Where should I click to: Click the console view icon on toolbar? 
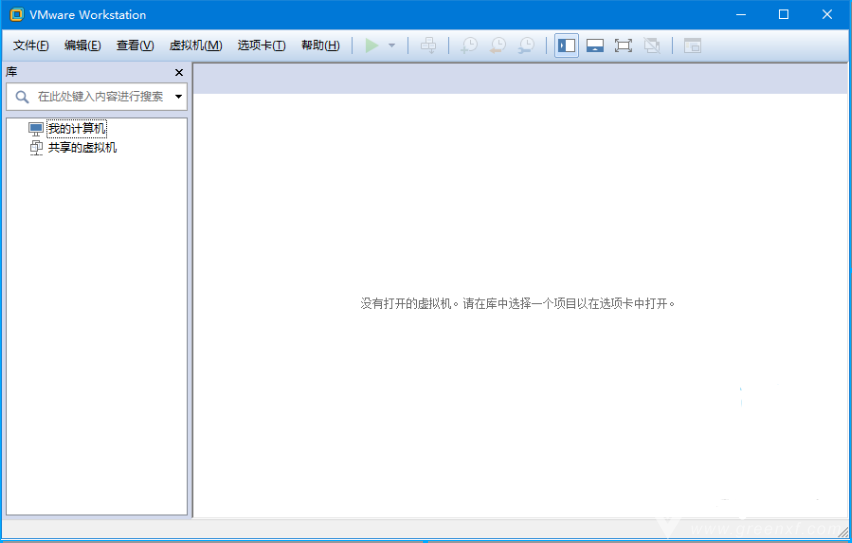[x=692, y=46]
